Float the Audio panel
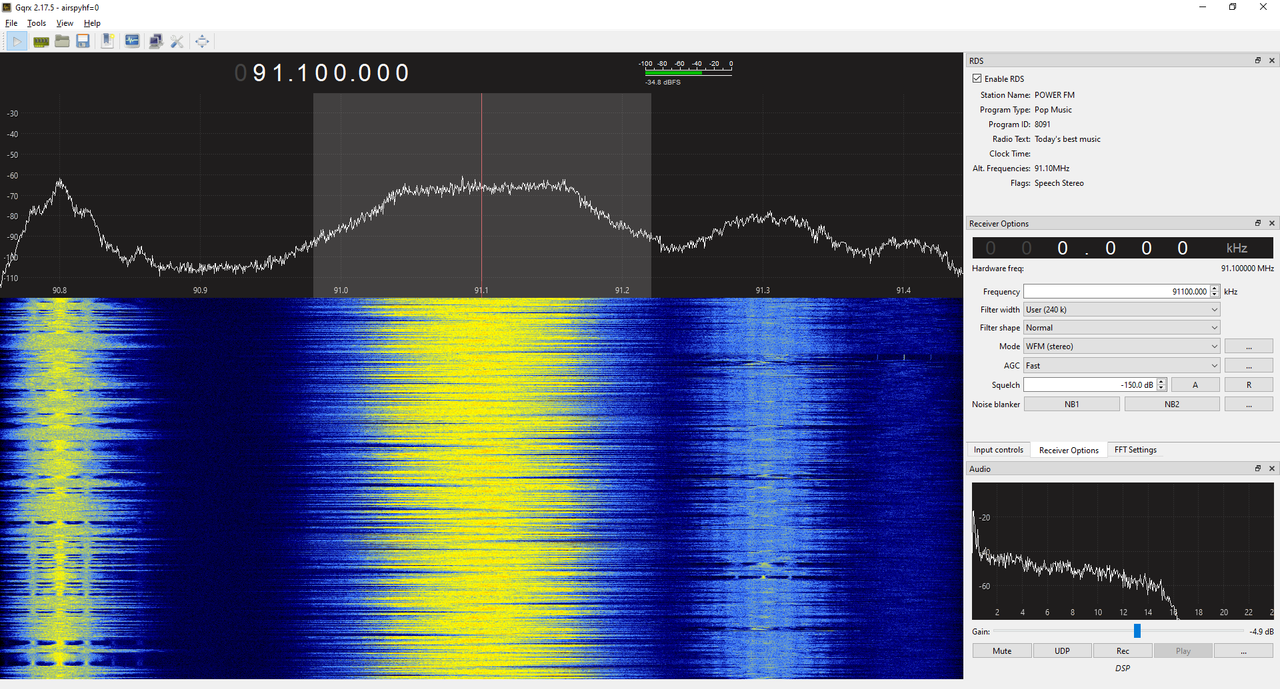Screen dimensions: 1280x689 [1258, 469]
